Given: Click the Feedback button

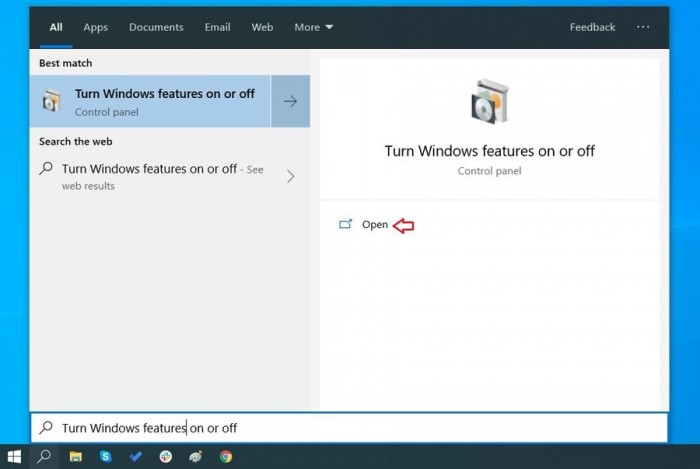Looking at the screenshot, I should coord(592,27).
